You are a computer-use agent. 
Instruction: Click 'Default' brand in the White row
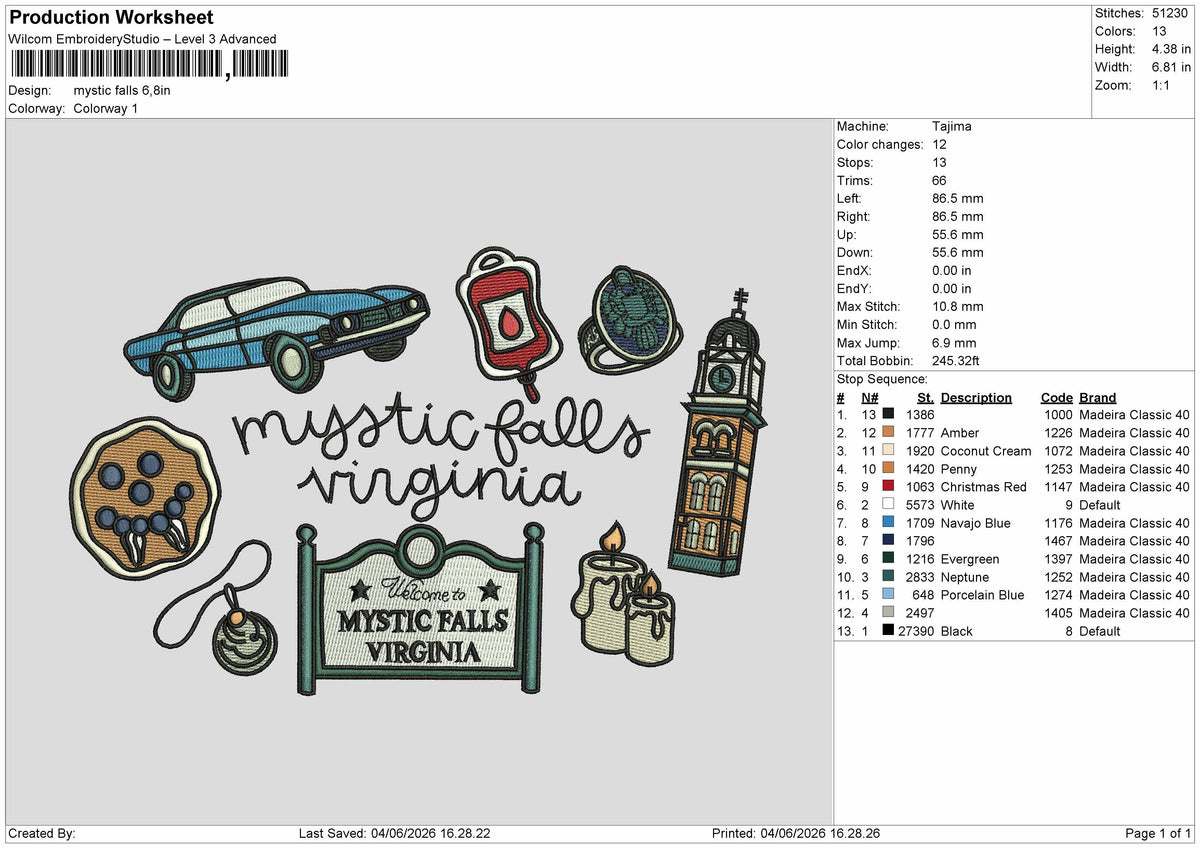point(1102,505)
